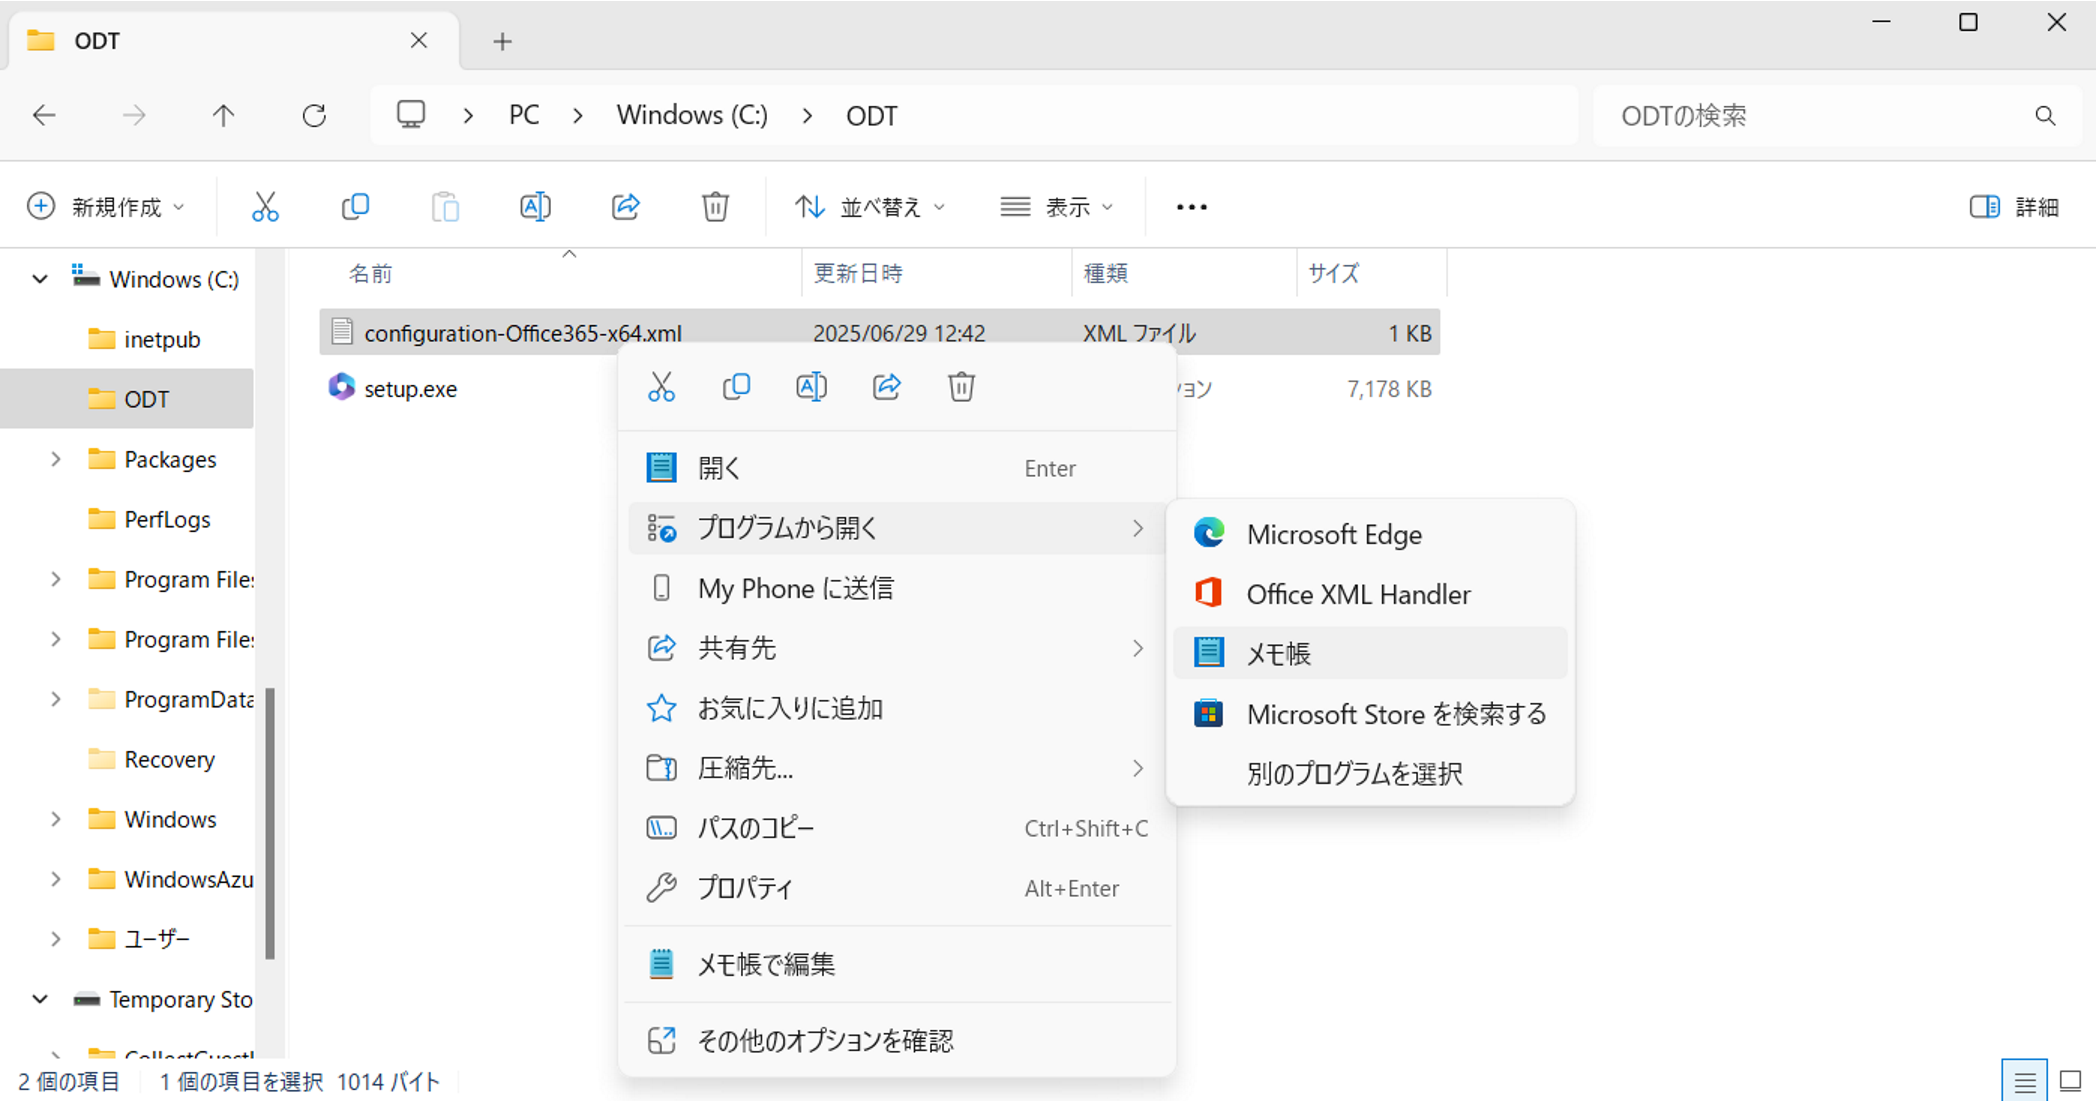
Task: Click the Share icon in the Explorer toolbar
Action: coord(625,207)
